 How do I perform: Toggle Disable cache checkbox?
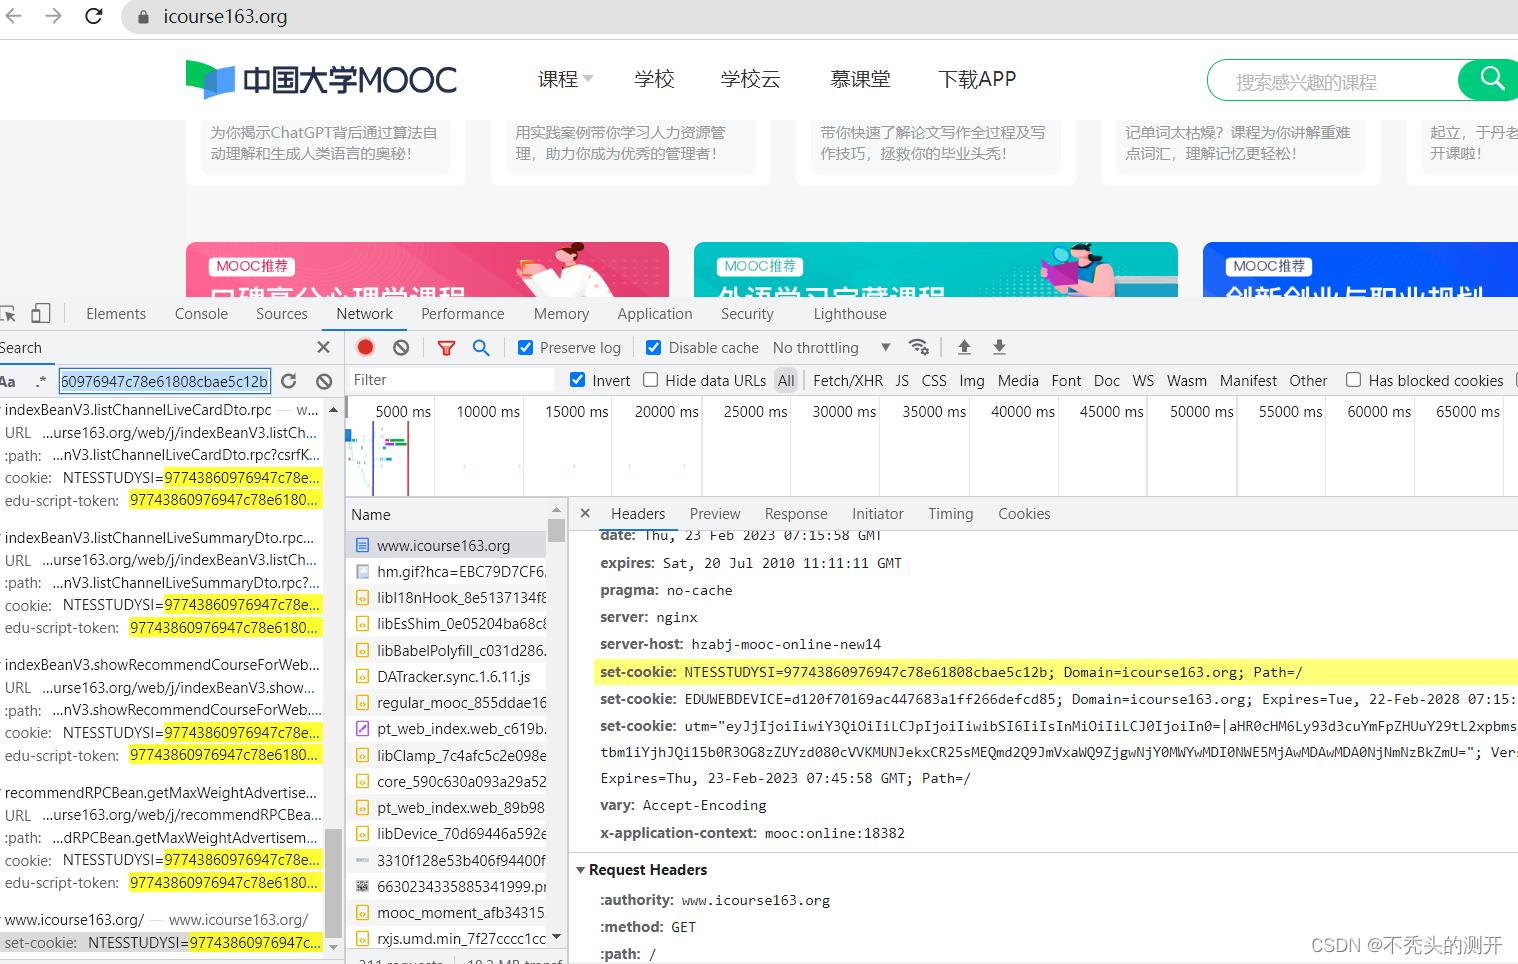coord(653,347)
